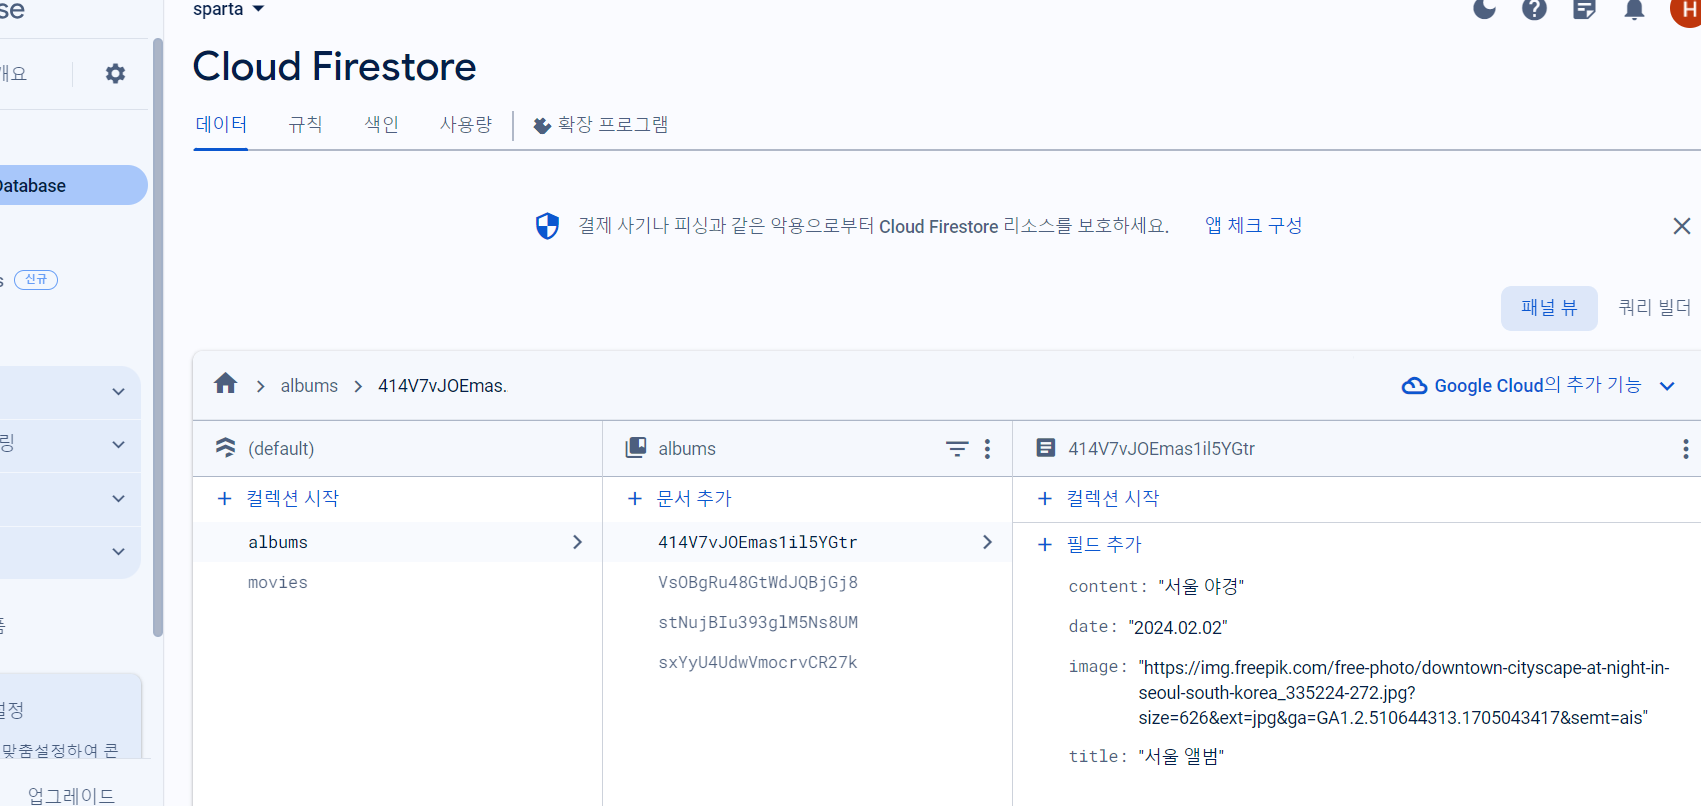
Task: Click the image field URL value
Action: [1404, 692]
